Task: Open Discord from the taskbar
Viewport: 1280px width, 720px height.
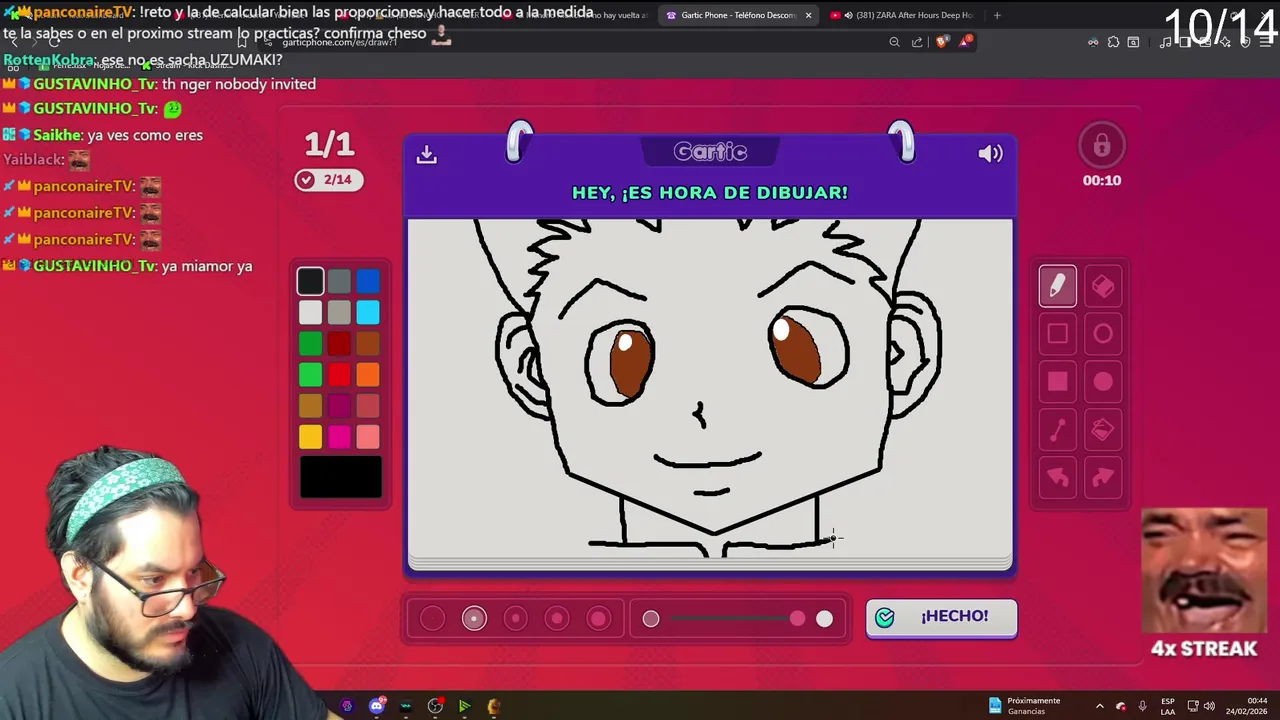Action: pos(377,706)
